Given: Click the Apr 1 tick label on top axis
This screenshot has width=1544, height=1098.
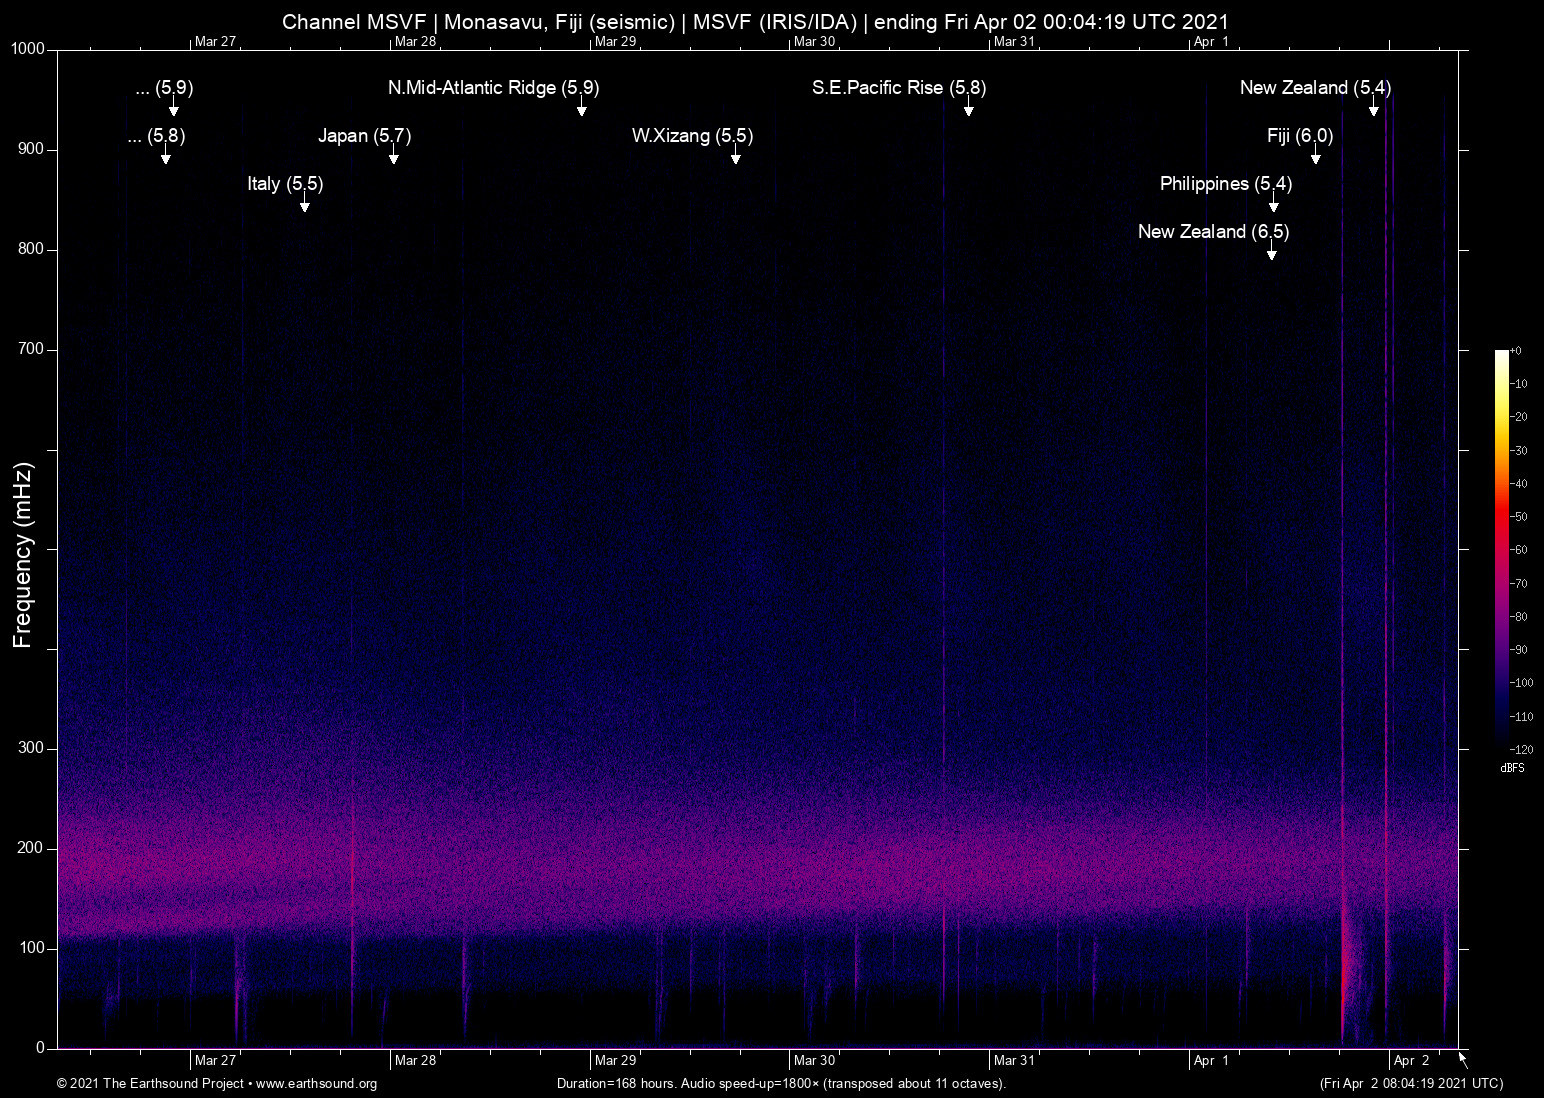Looking at the screenshot, I should (x=1211, y=42).
